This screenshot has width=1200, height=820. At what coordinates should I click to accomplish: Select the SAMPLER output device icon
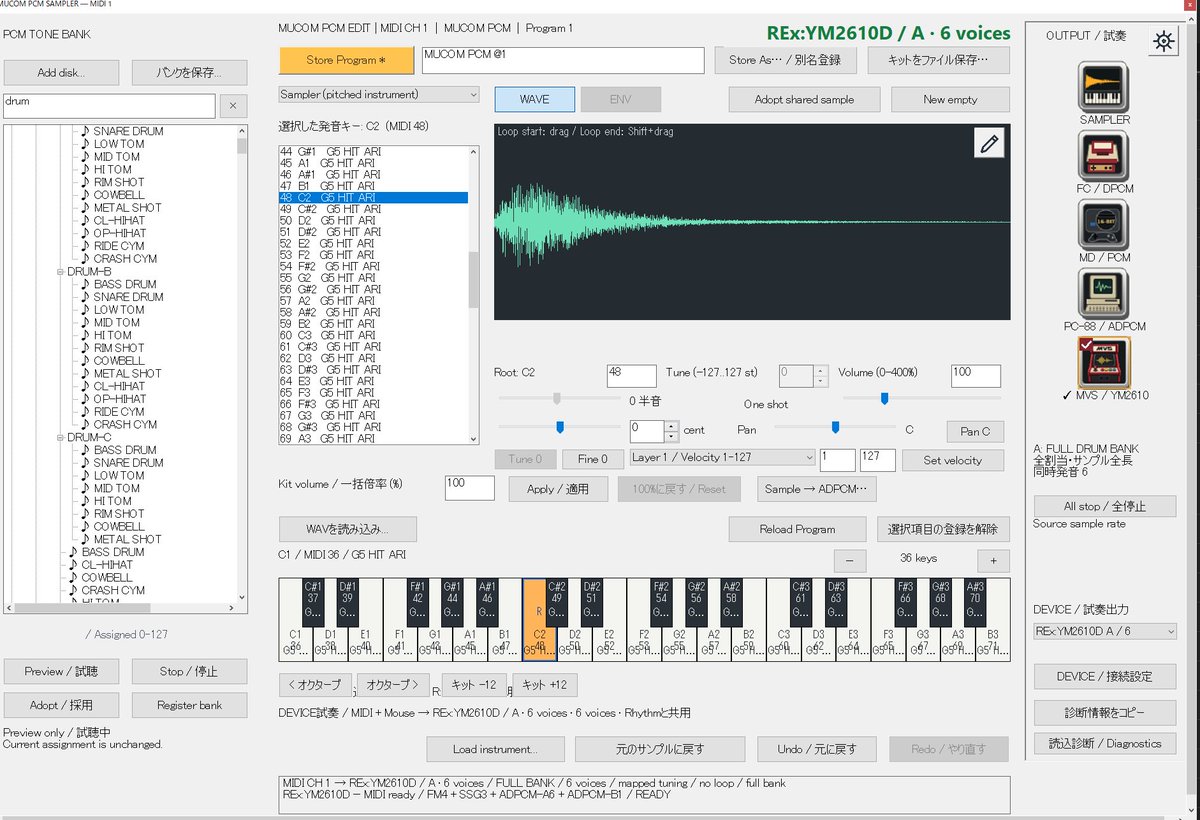pos(1104,87)
